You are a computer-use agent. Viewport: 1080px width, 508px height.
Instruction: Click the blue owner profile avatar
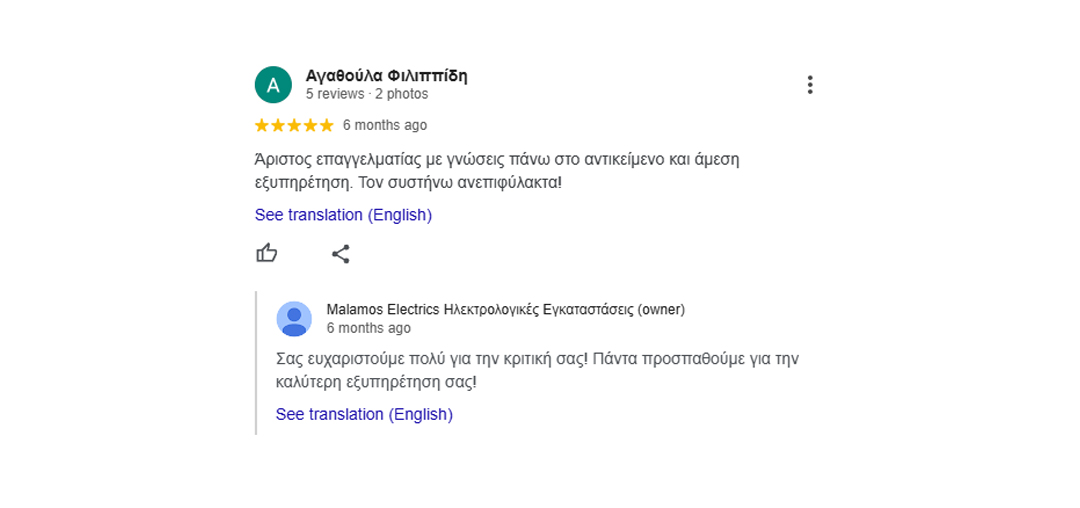[x=294, y=319]
